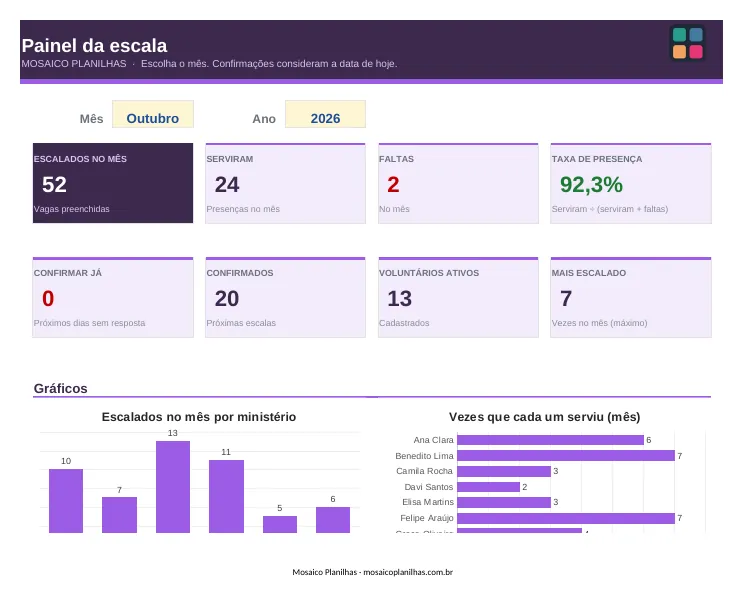
Task: Click Ana Clara's bar in the served chart
Action: click(550, 440)
